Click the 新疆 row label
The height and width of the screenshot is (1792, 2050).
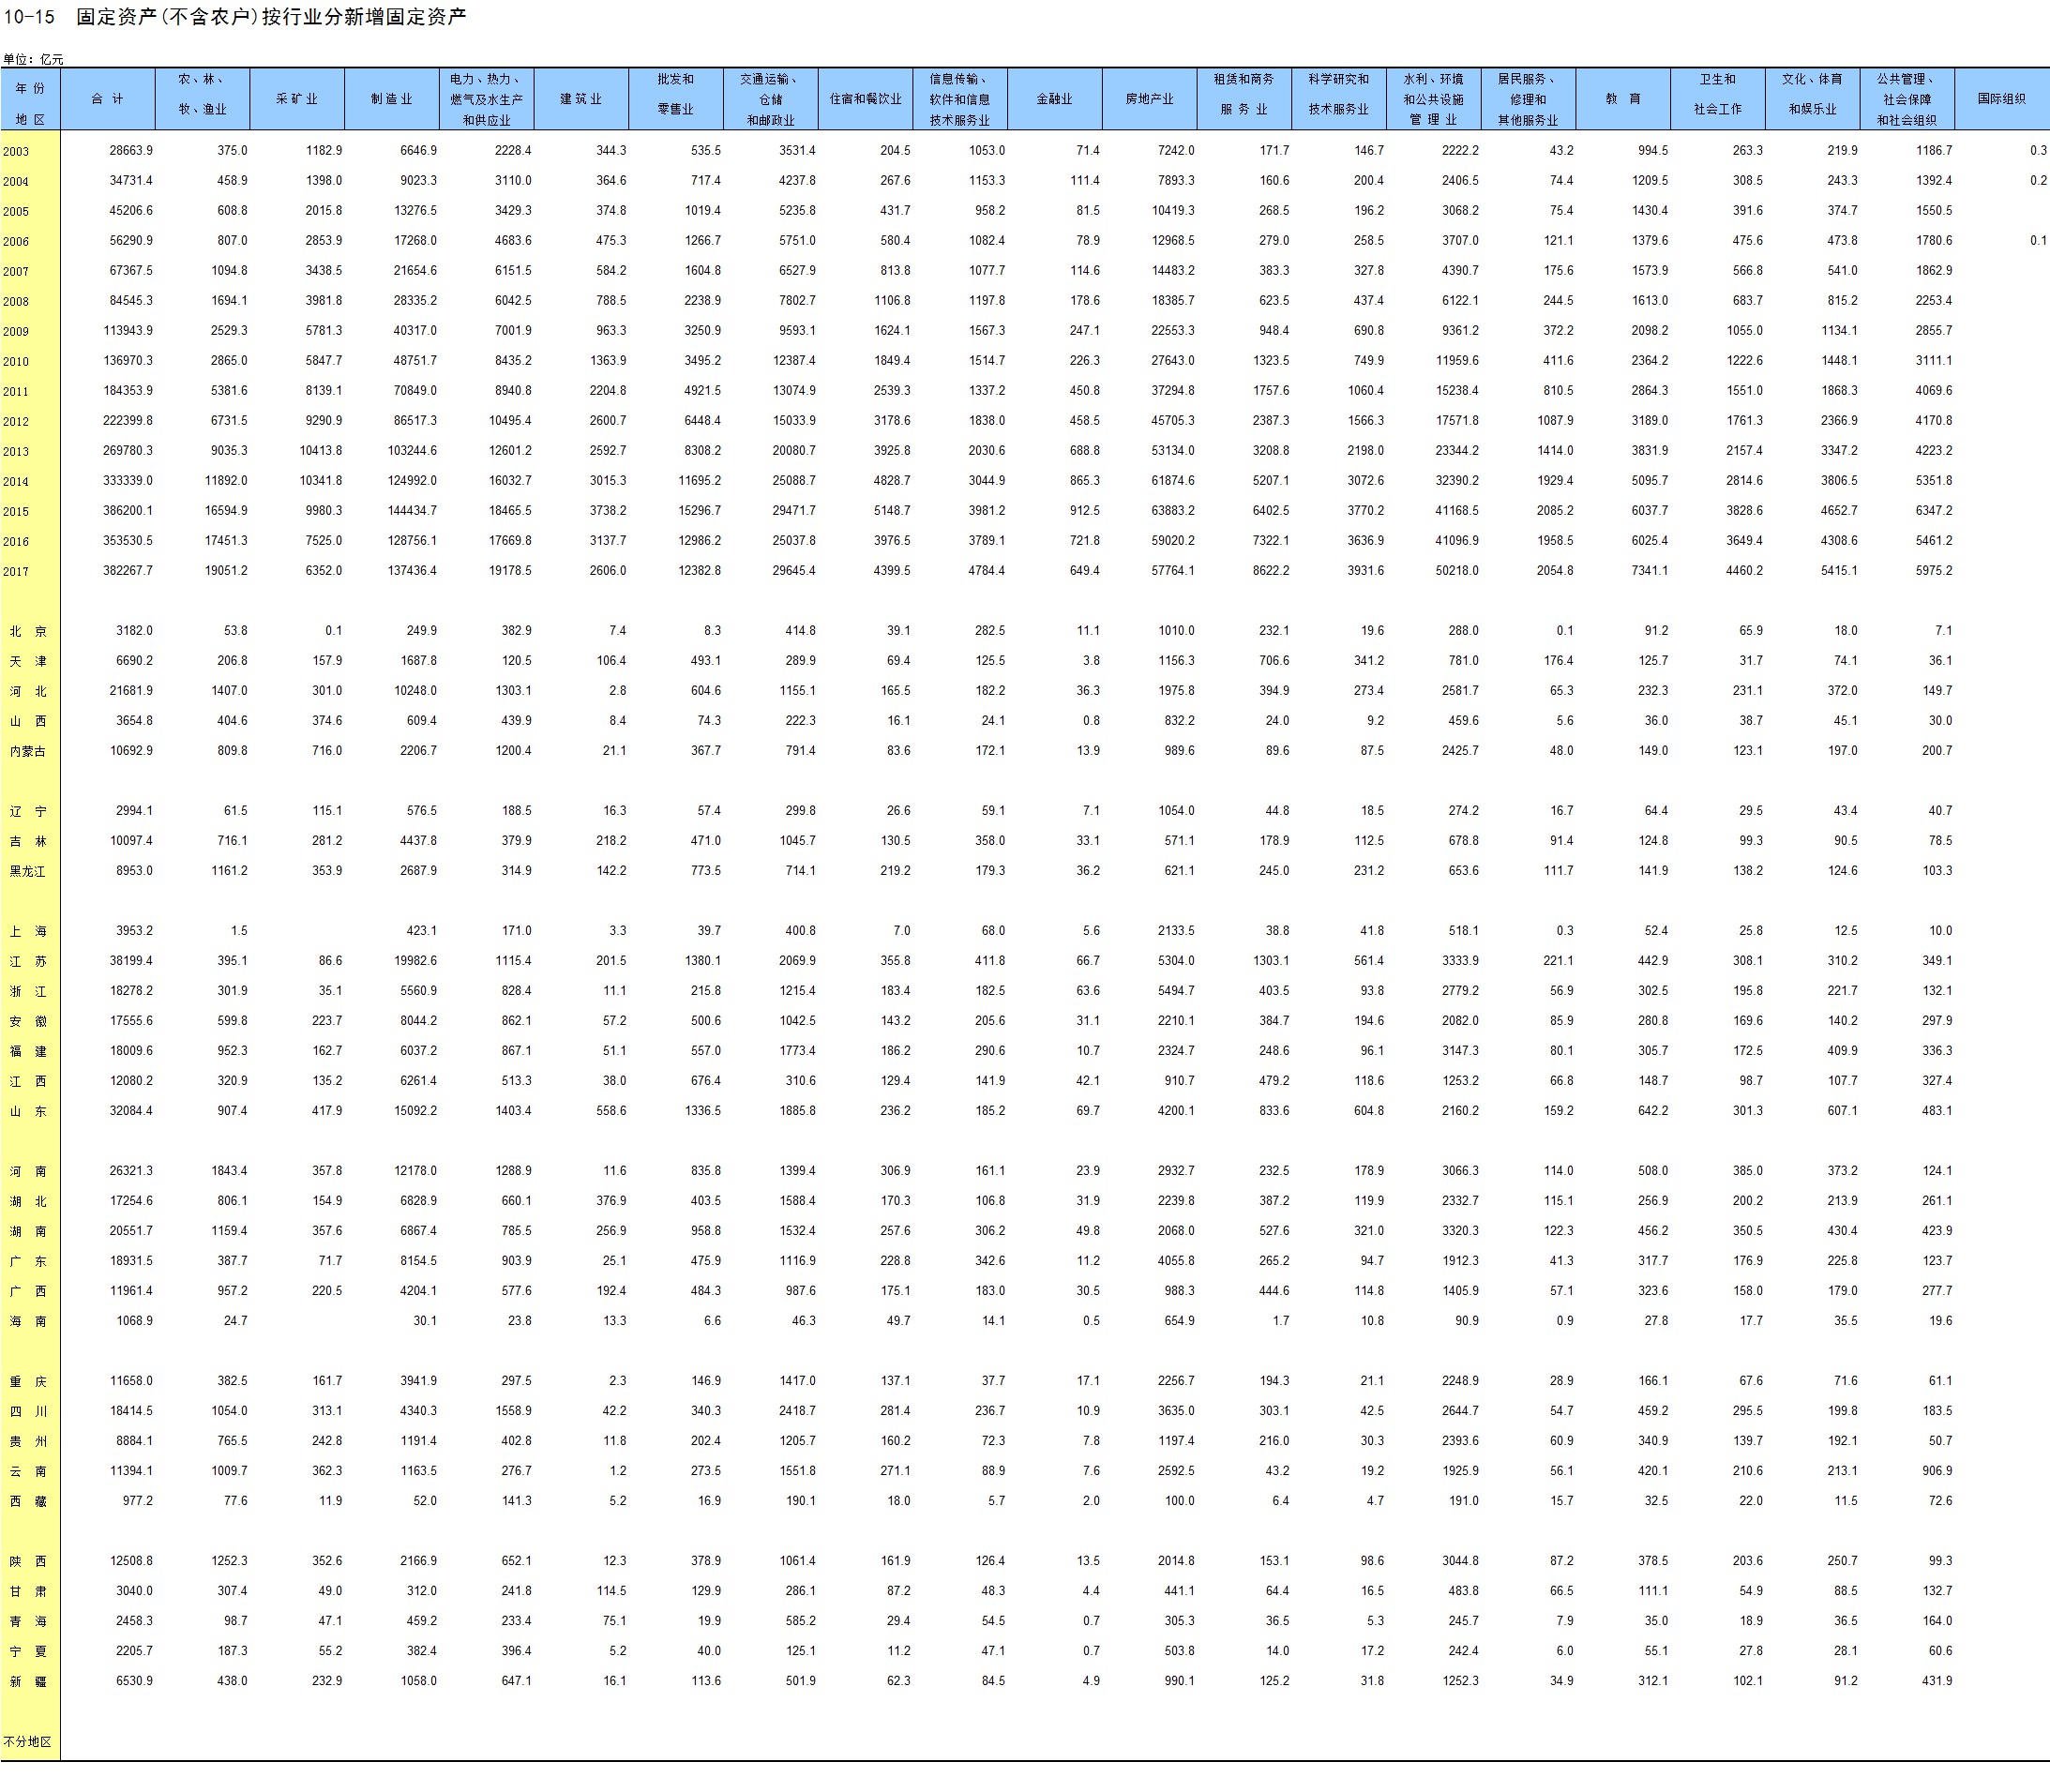(x=28, y=1682)
